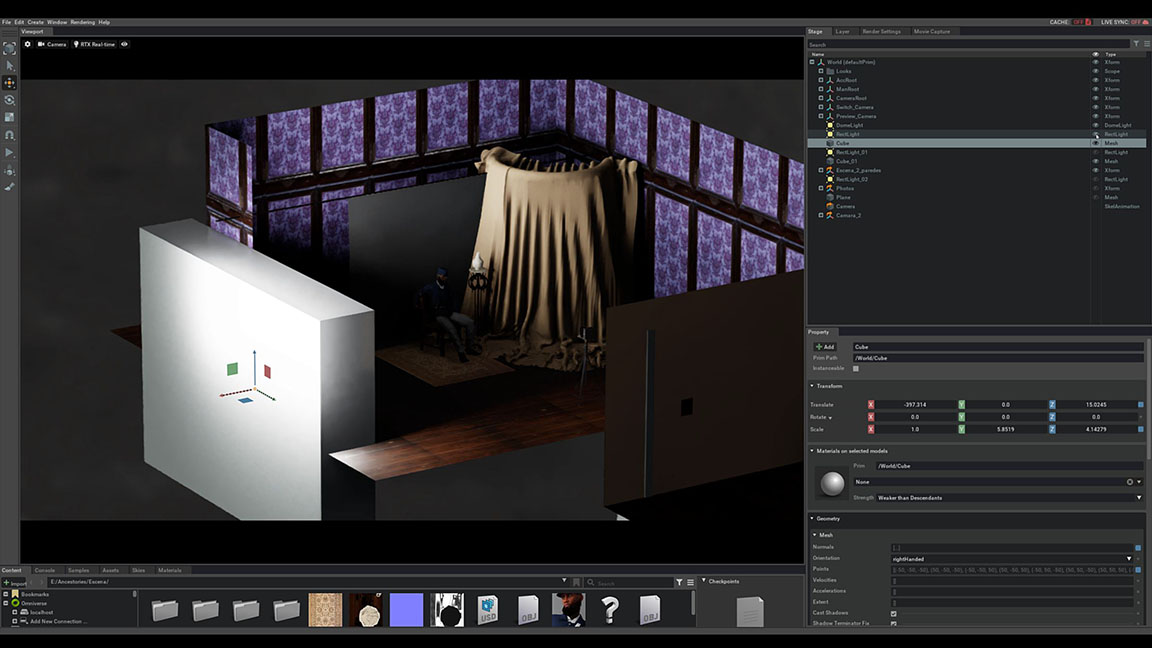Screen dimensions: 1152x648
Task: Toggle visibility of DomeLight
Action: [x=1095, y=125]
